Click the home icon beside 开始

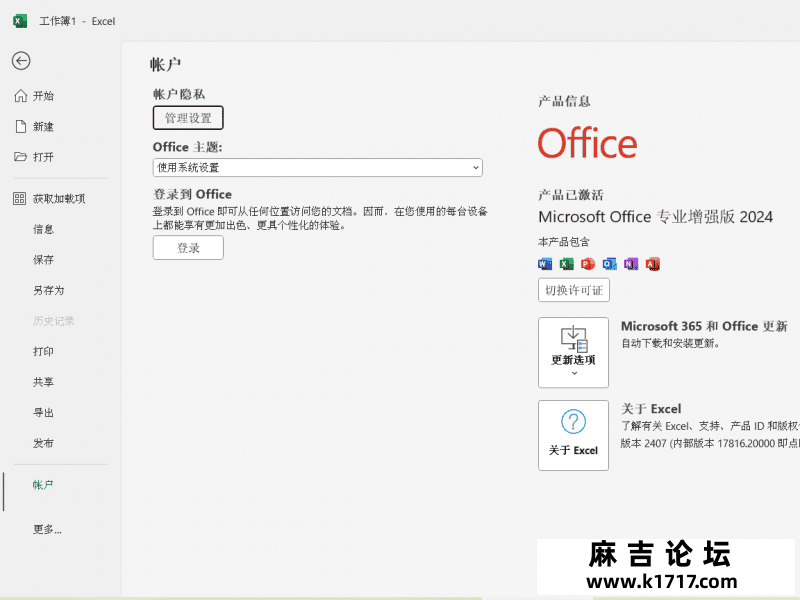pyautogui.click(x=20, y=96)
